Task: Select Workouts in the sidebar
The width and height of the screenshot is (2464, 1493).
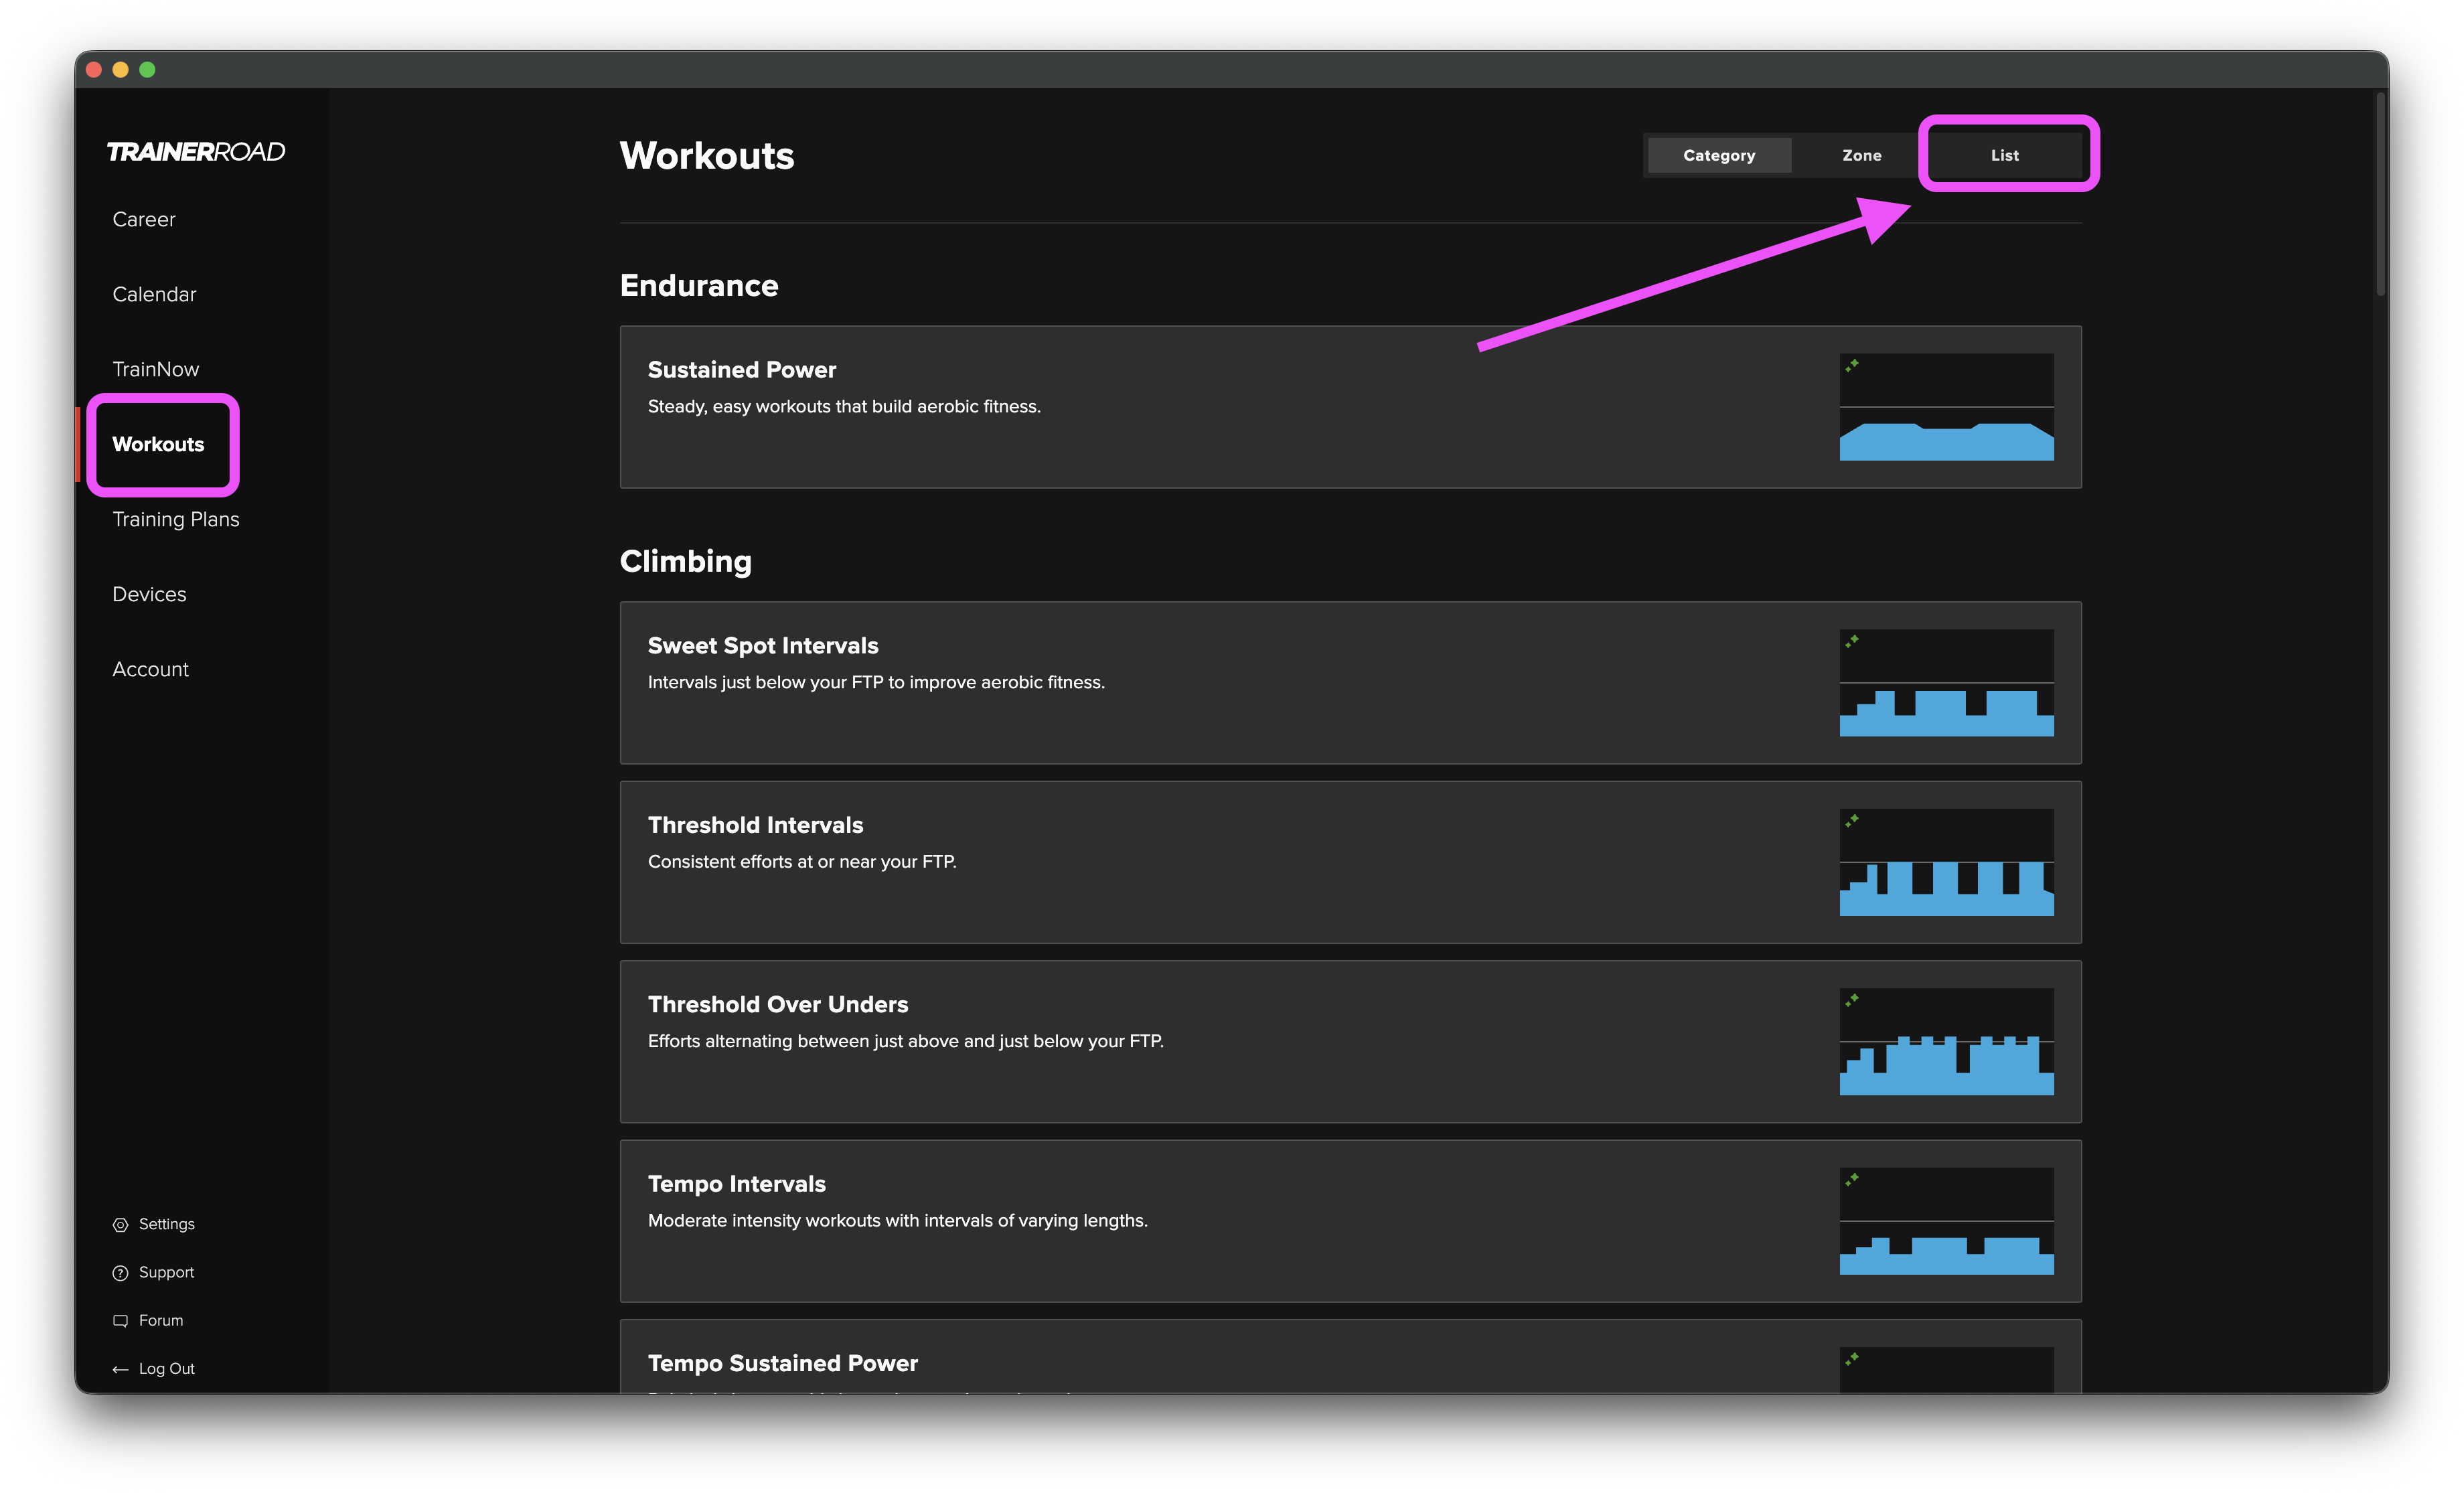Action: click(158, 444)
